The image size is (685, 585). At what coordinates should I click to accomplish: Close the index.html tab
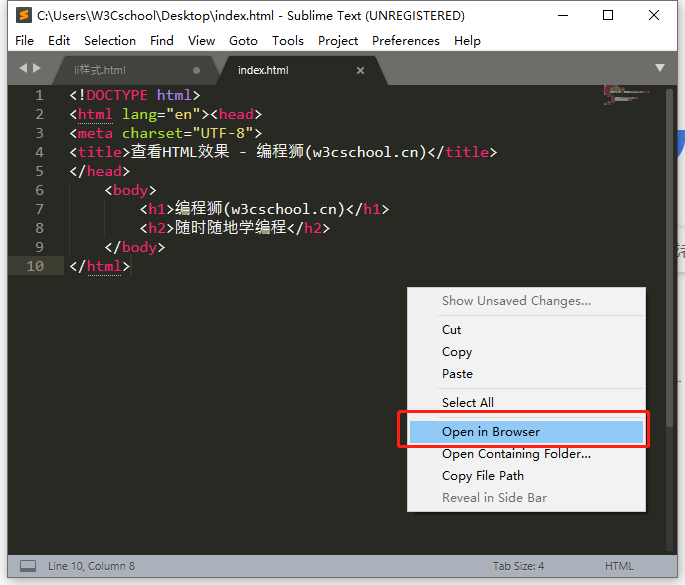(x=361, y=70)
